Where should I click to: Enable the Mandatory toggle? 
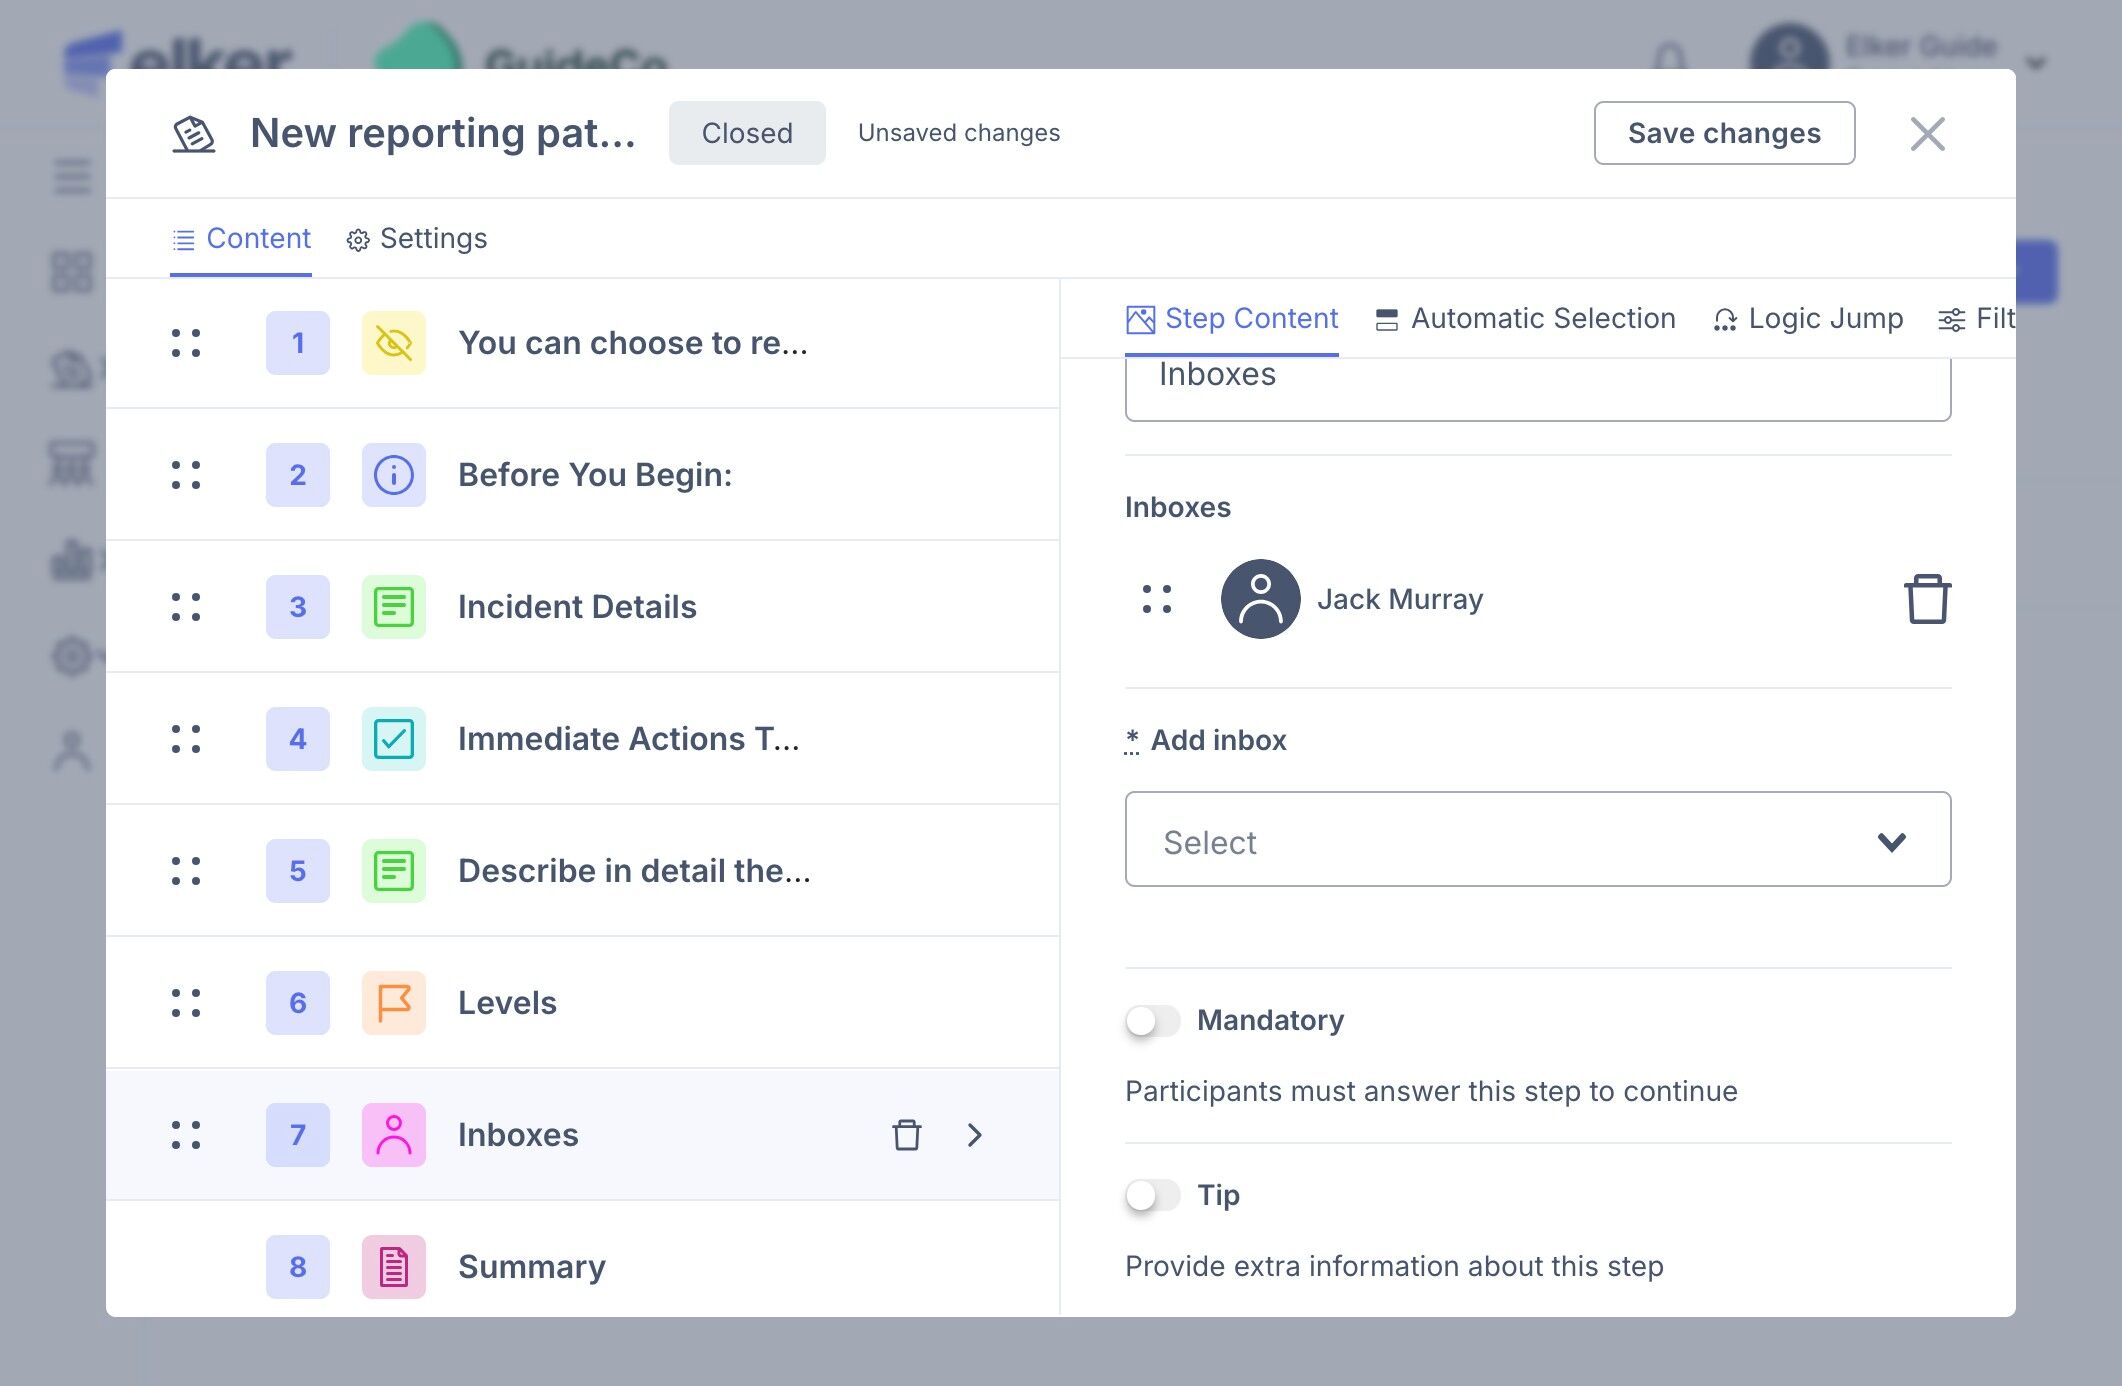tap(1152, 1020)
